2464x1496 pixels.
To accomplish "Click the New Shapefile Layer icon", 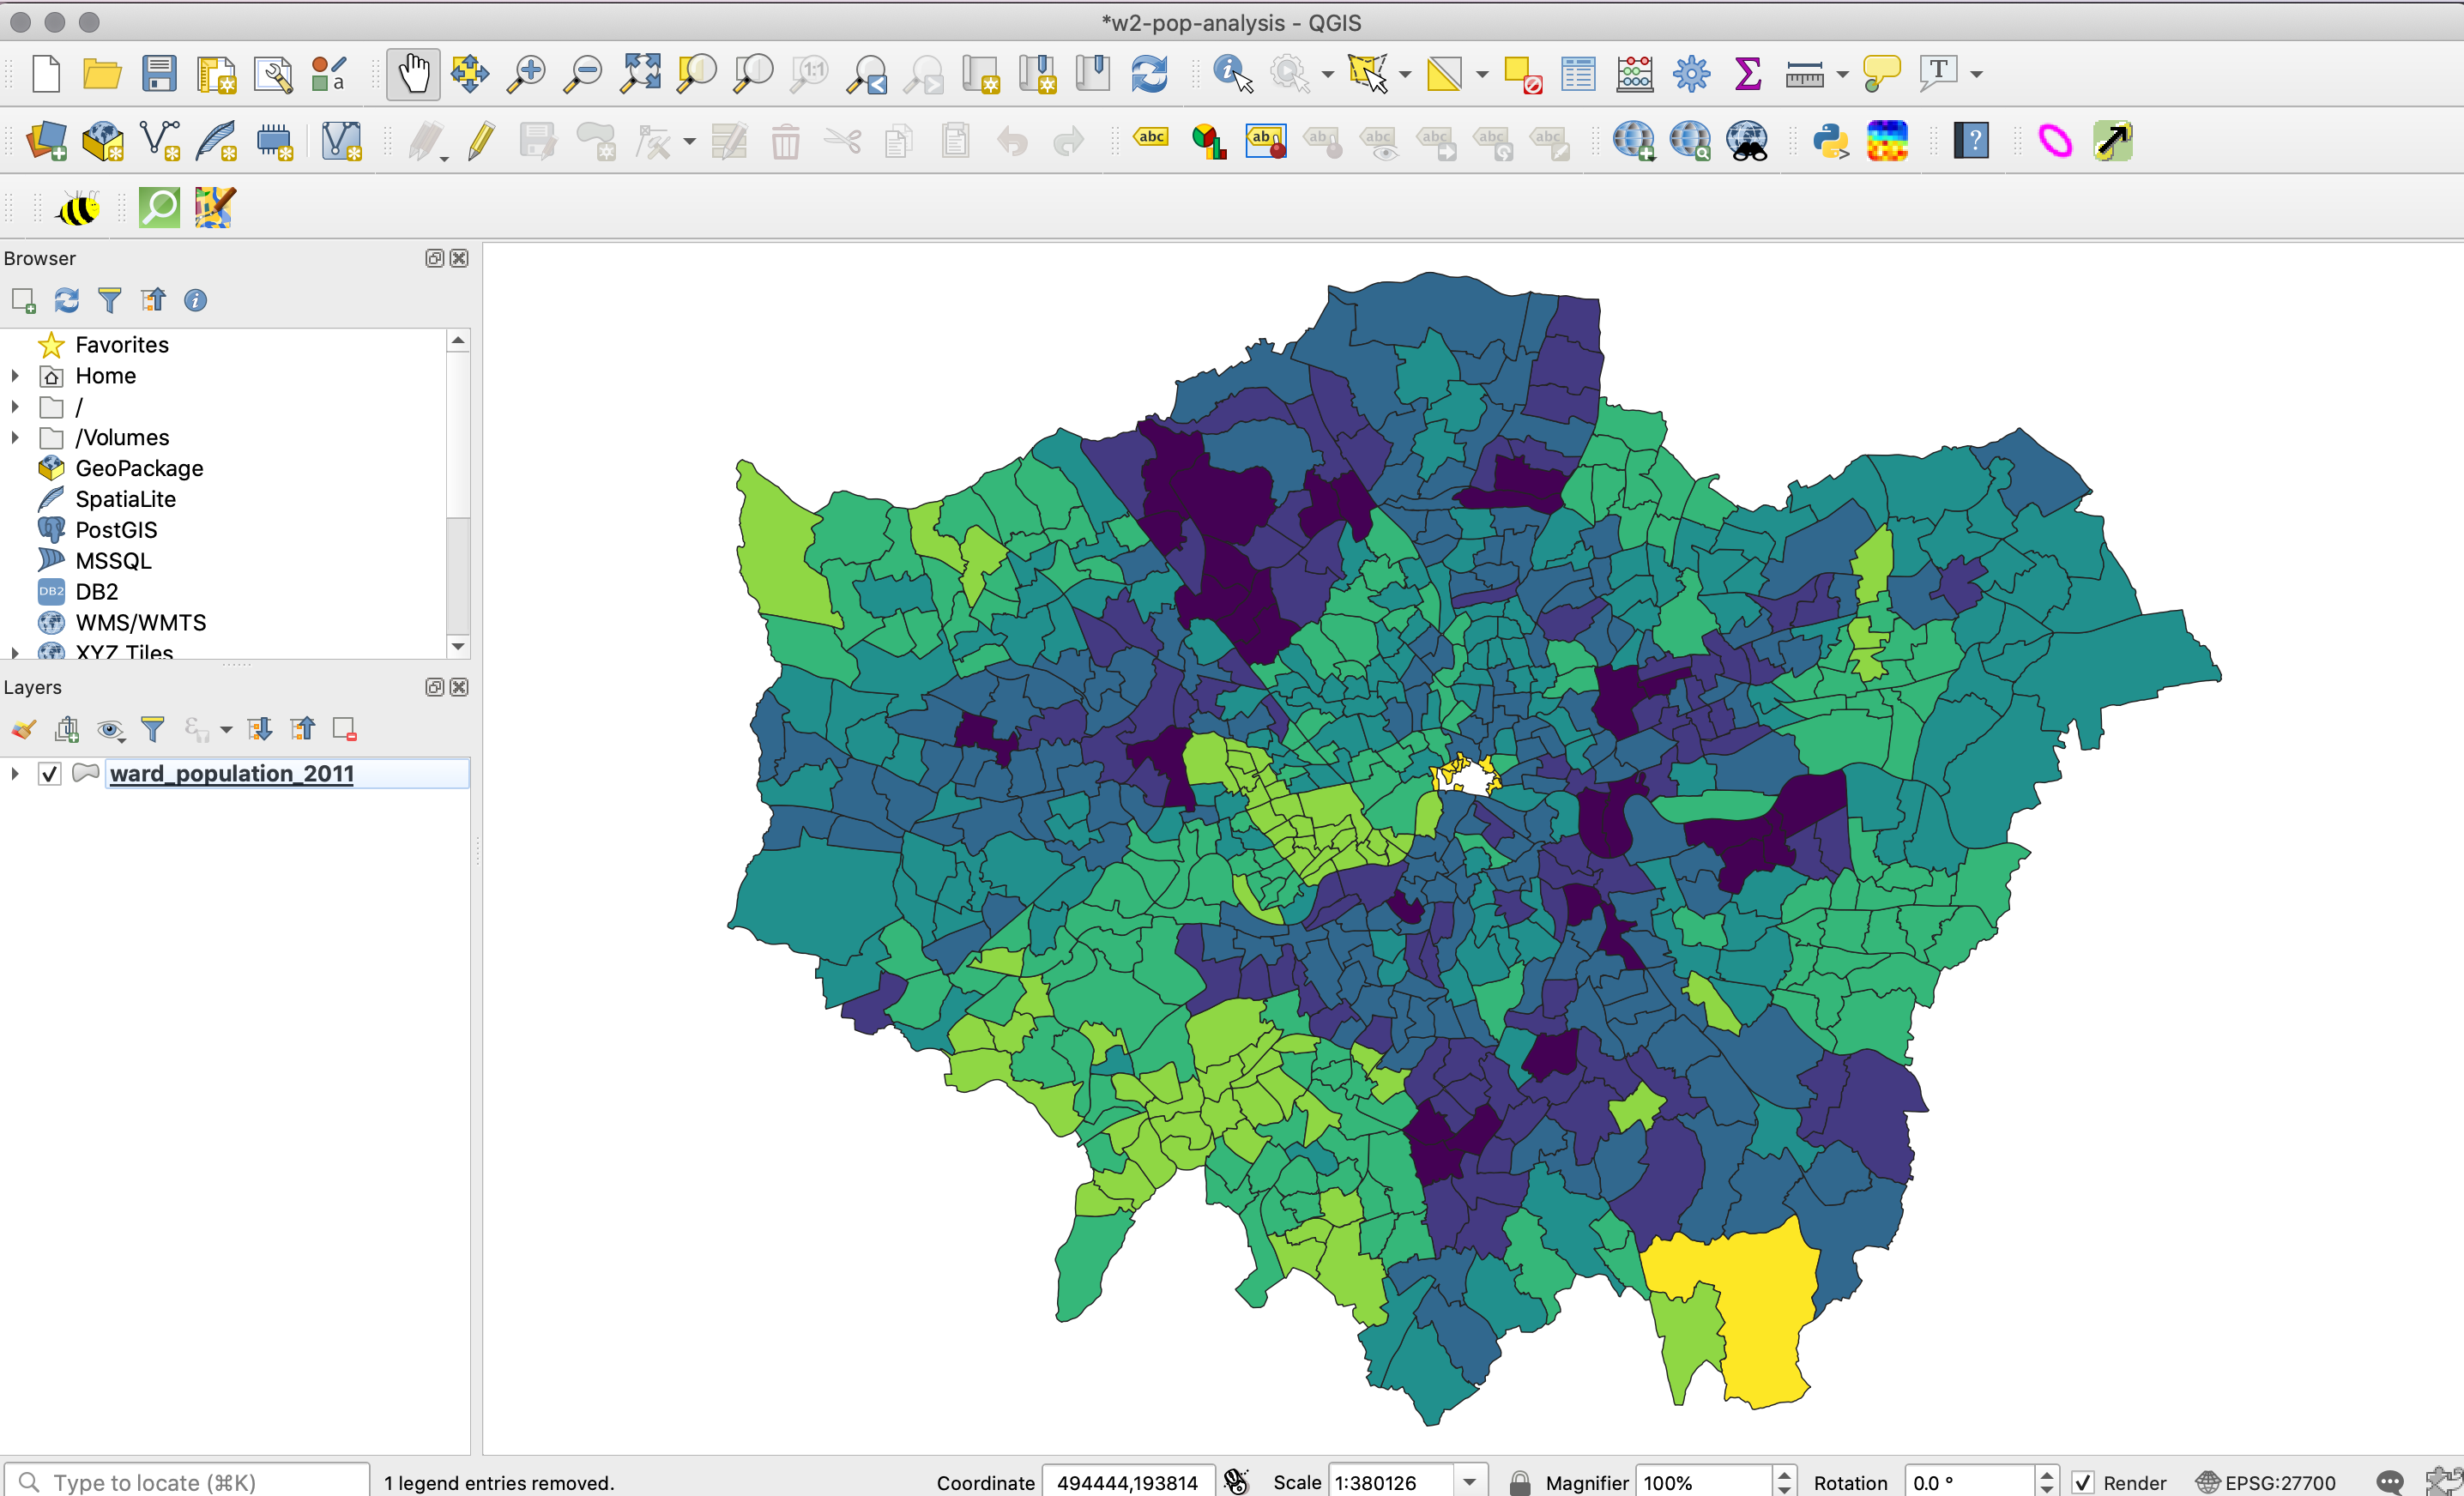I will [160, 141].
